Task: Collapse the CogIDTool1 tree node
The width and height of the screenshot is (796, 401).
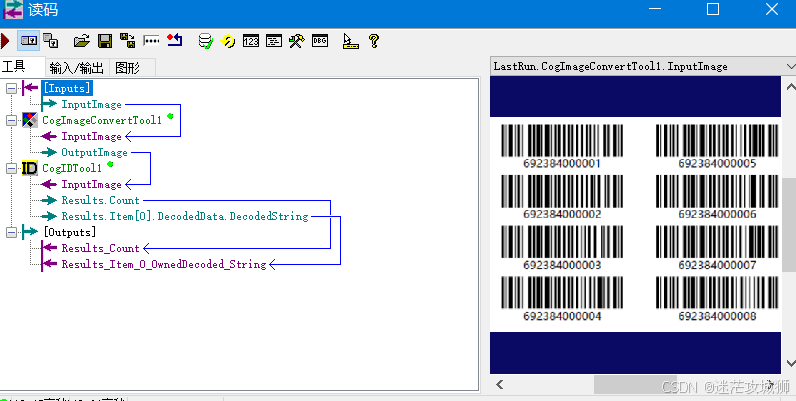Action: (x=11, y=169)
